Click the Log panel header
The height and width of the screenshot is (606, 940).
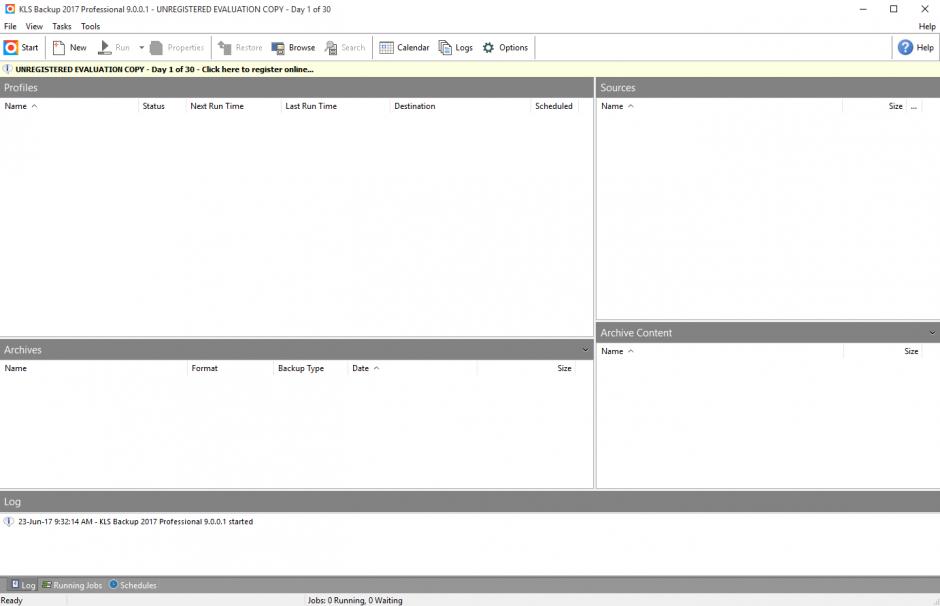coord(470,502)
